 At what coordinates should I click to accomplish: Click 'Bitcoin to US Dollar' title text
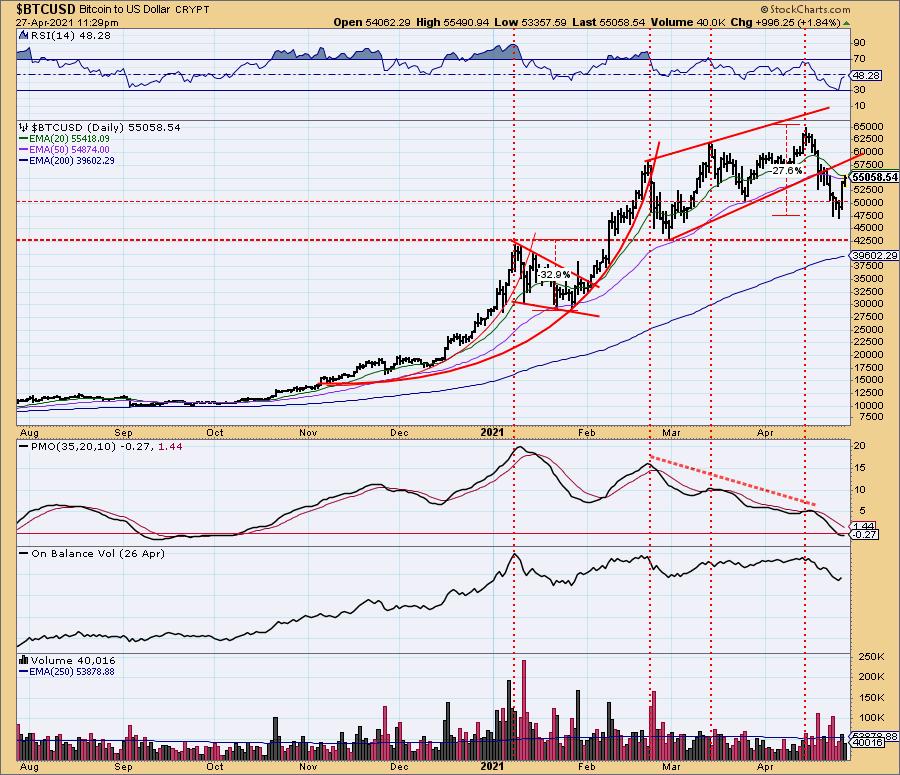coord(125,10)
